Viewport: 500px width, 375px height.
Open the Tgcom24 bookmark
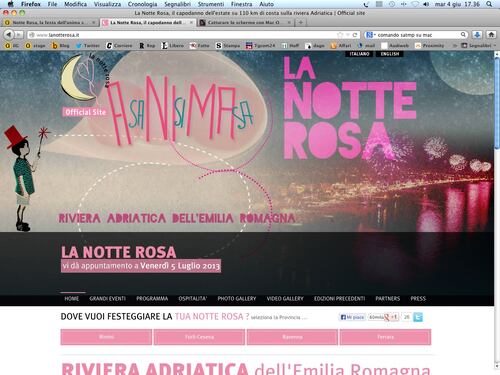click(260, 46)
